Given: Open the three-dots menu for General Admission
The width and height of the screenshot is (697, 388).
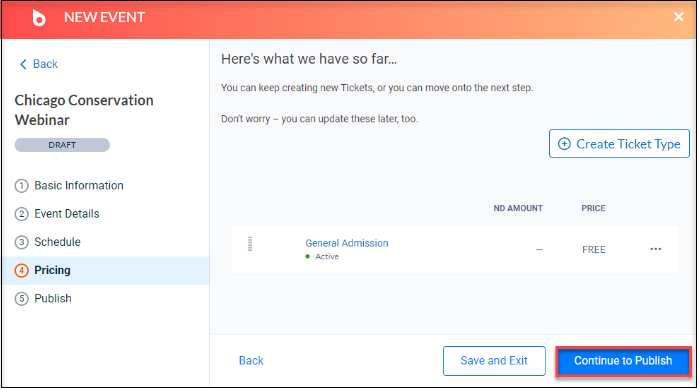Looking at the screenshot, I should point(656,249).
